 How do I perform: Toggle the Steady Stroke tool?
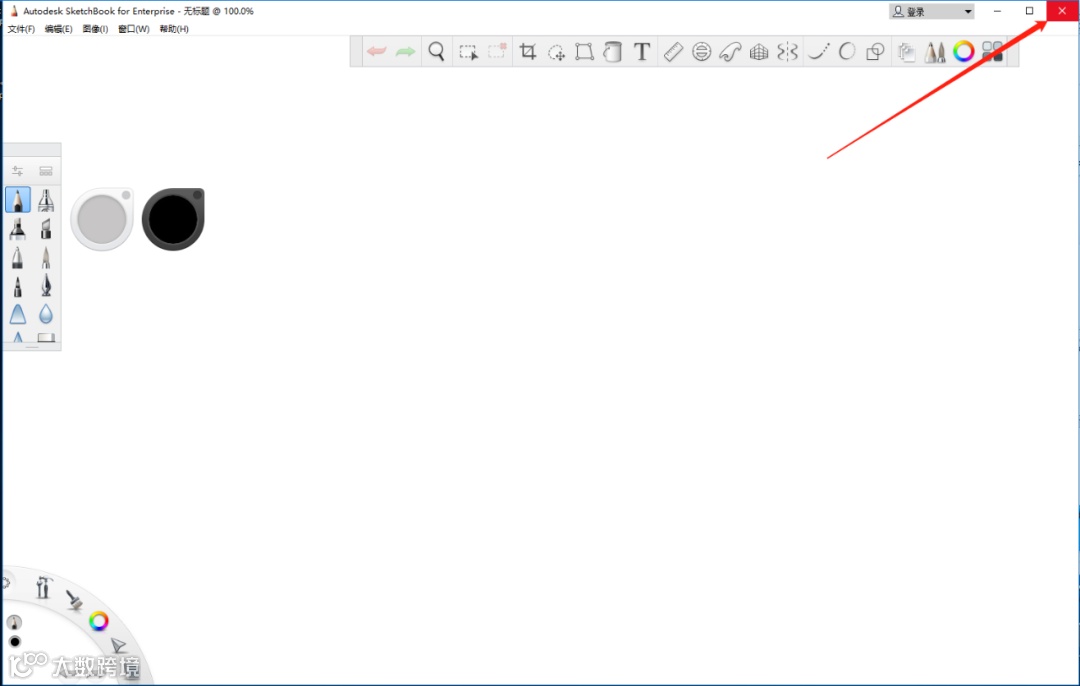(x=818, y=52)
